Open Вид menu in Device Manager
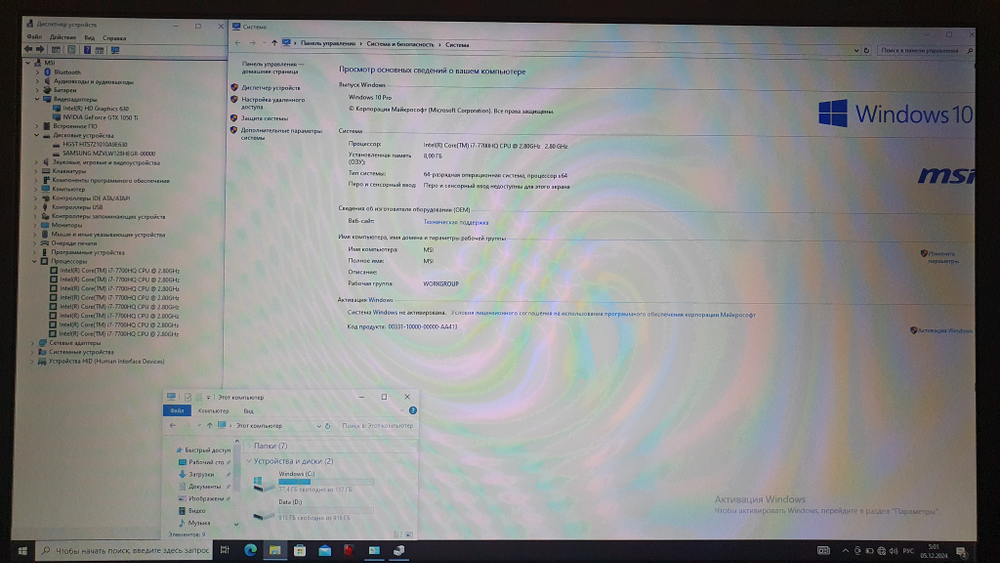This screenshot has width=1000, height=563. tap(89, 38)
